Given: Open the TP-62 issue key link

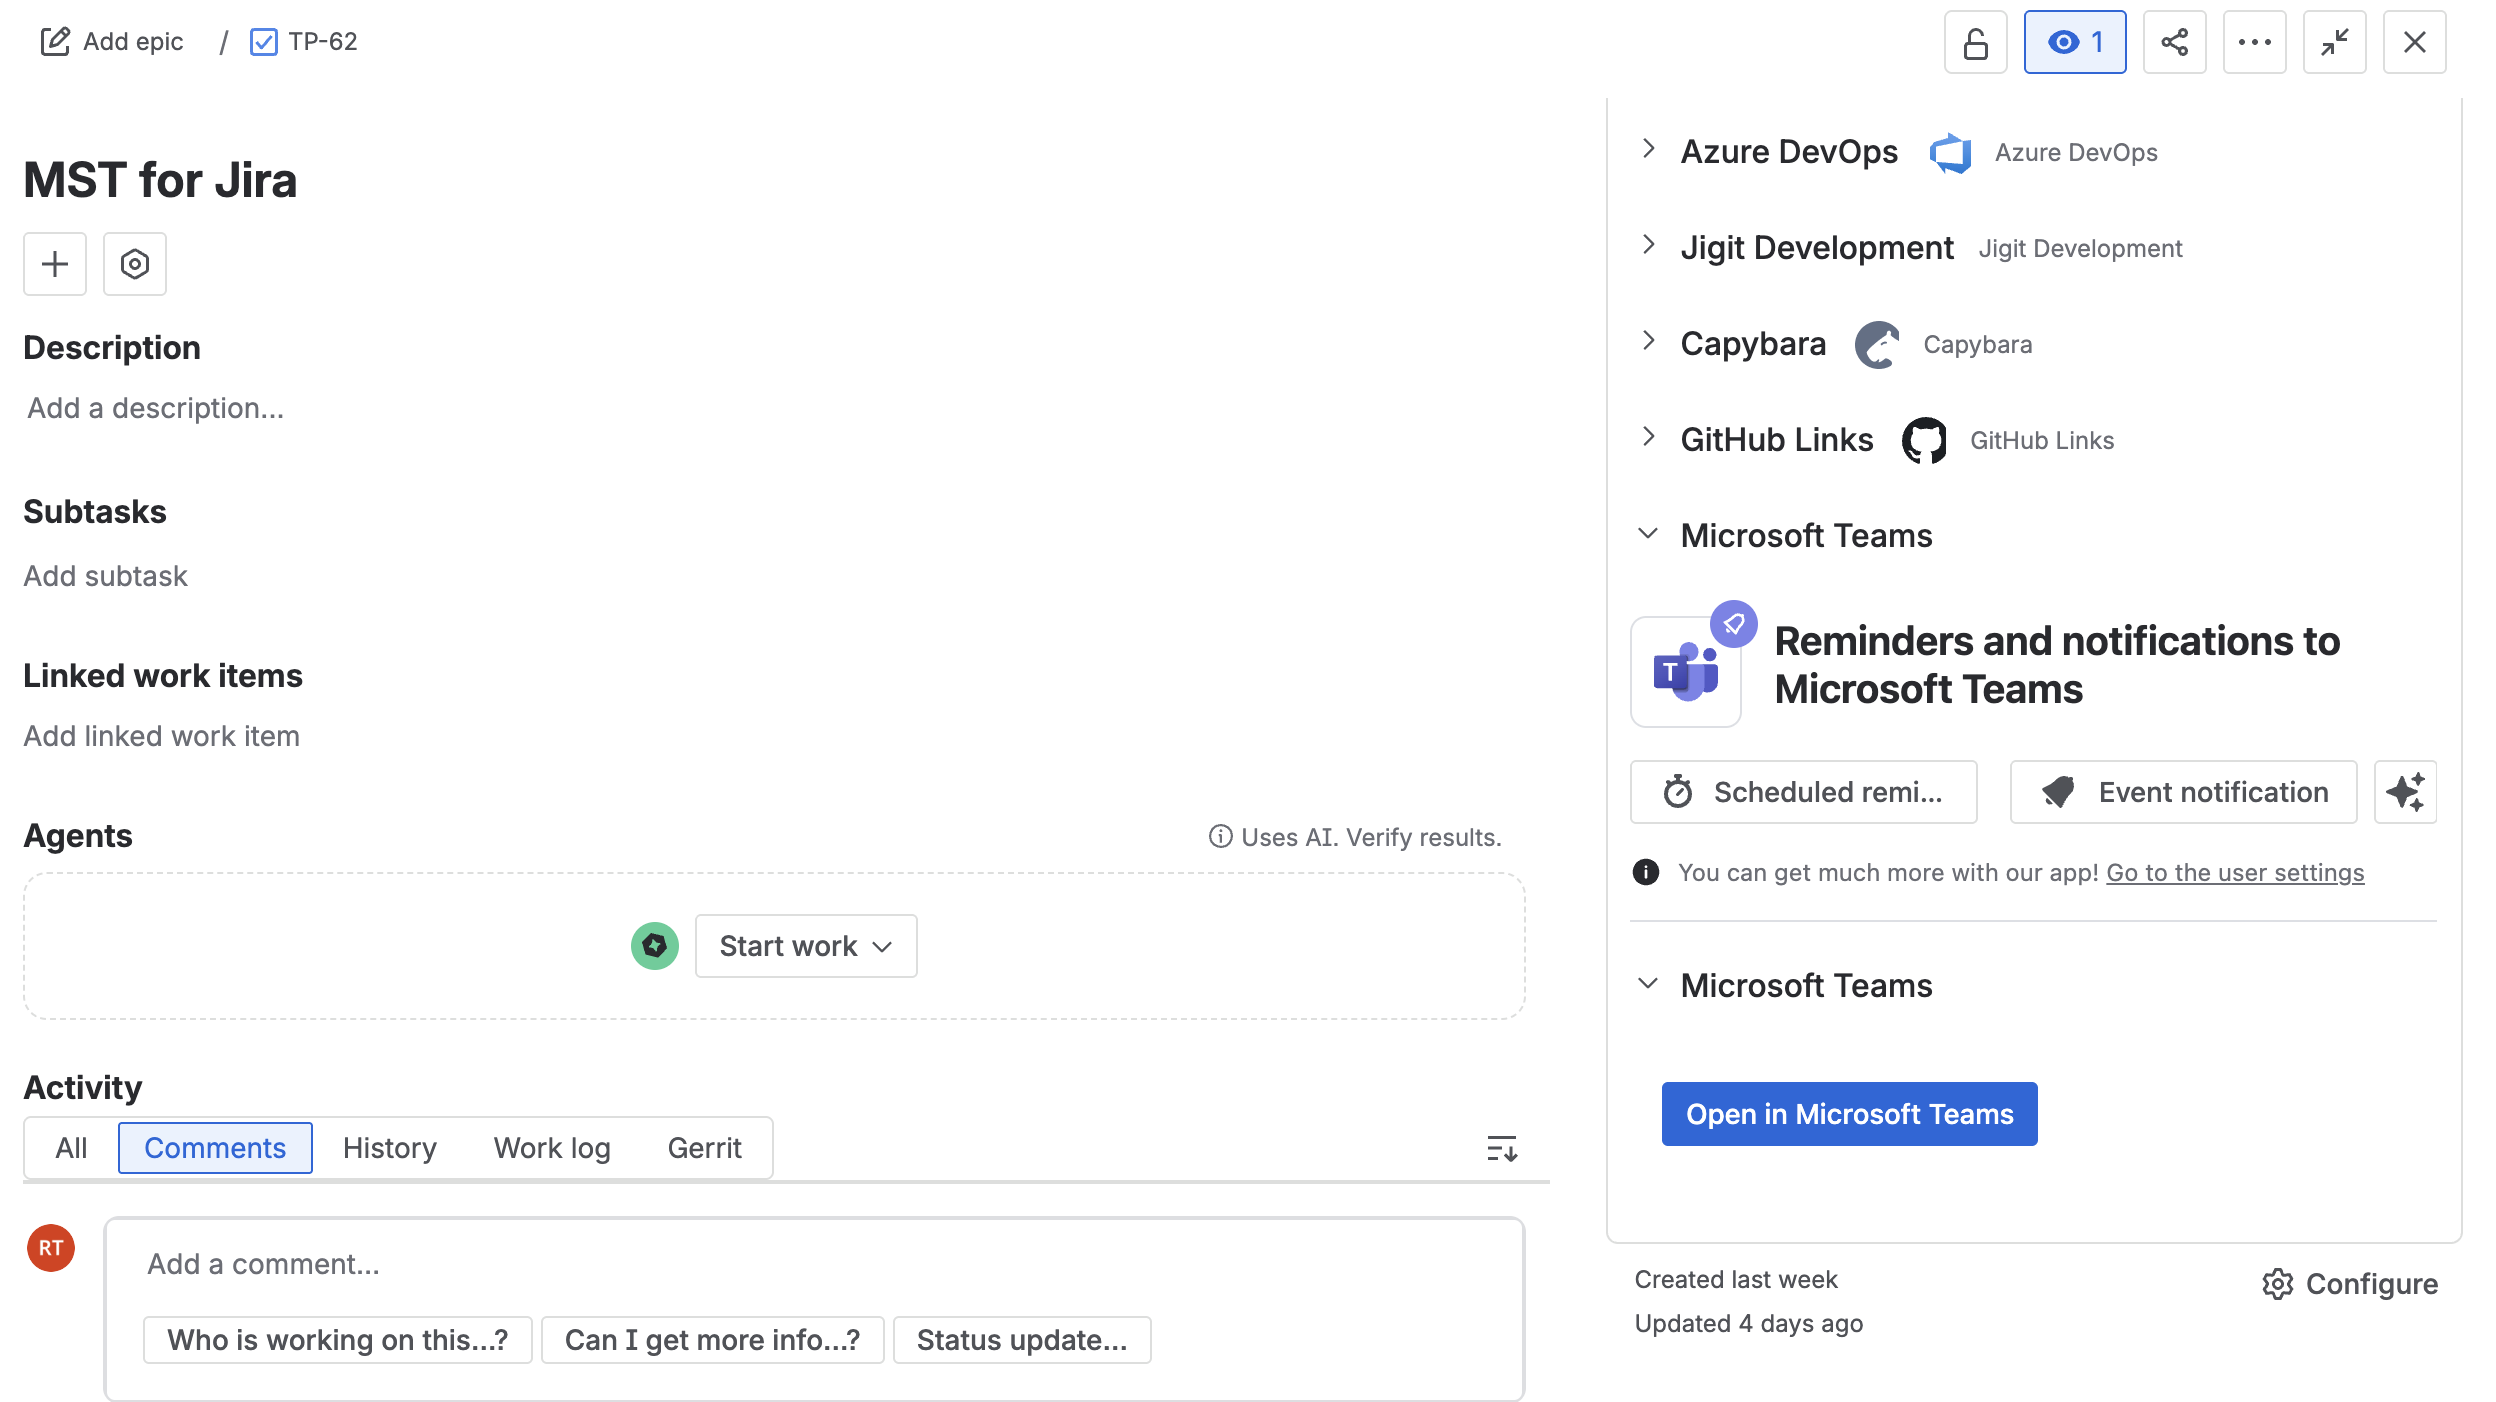Looking at the screenshot, I should 322,42.
